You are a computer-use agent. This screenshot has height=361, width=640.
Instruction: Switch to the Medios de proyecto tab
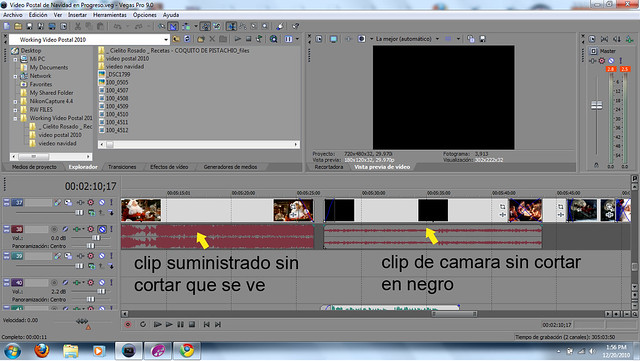(x=34, y=167)
